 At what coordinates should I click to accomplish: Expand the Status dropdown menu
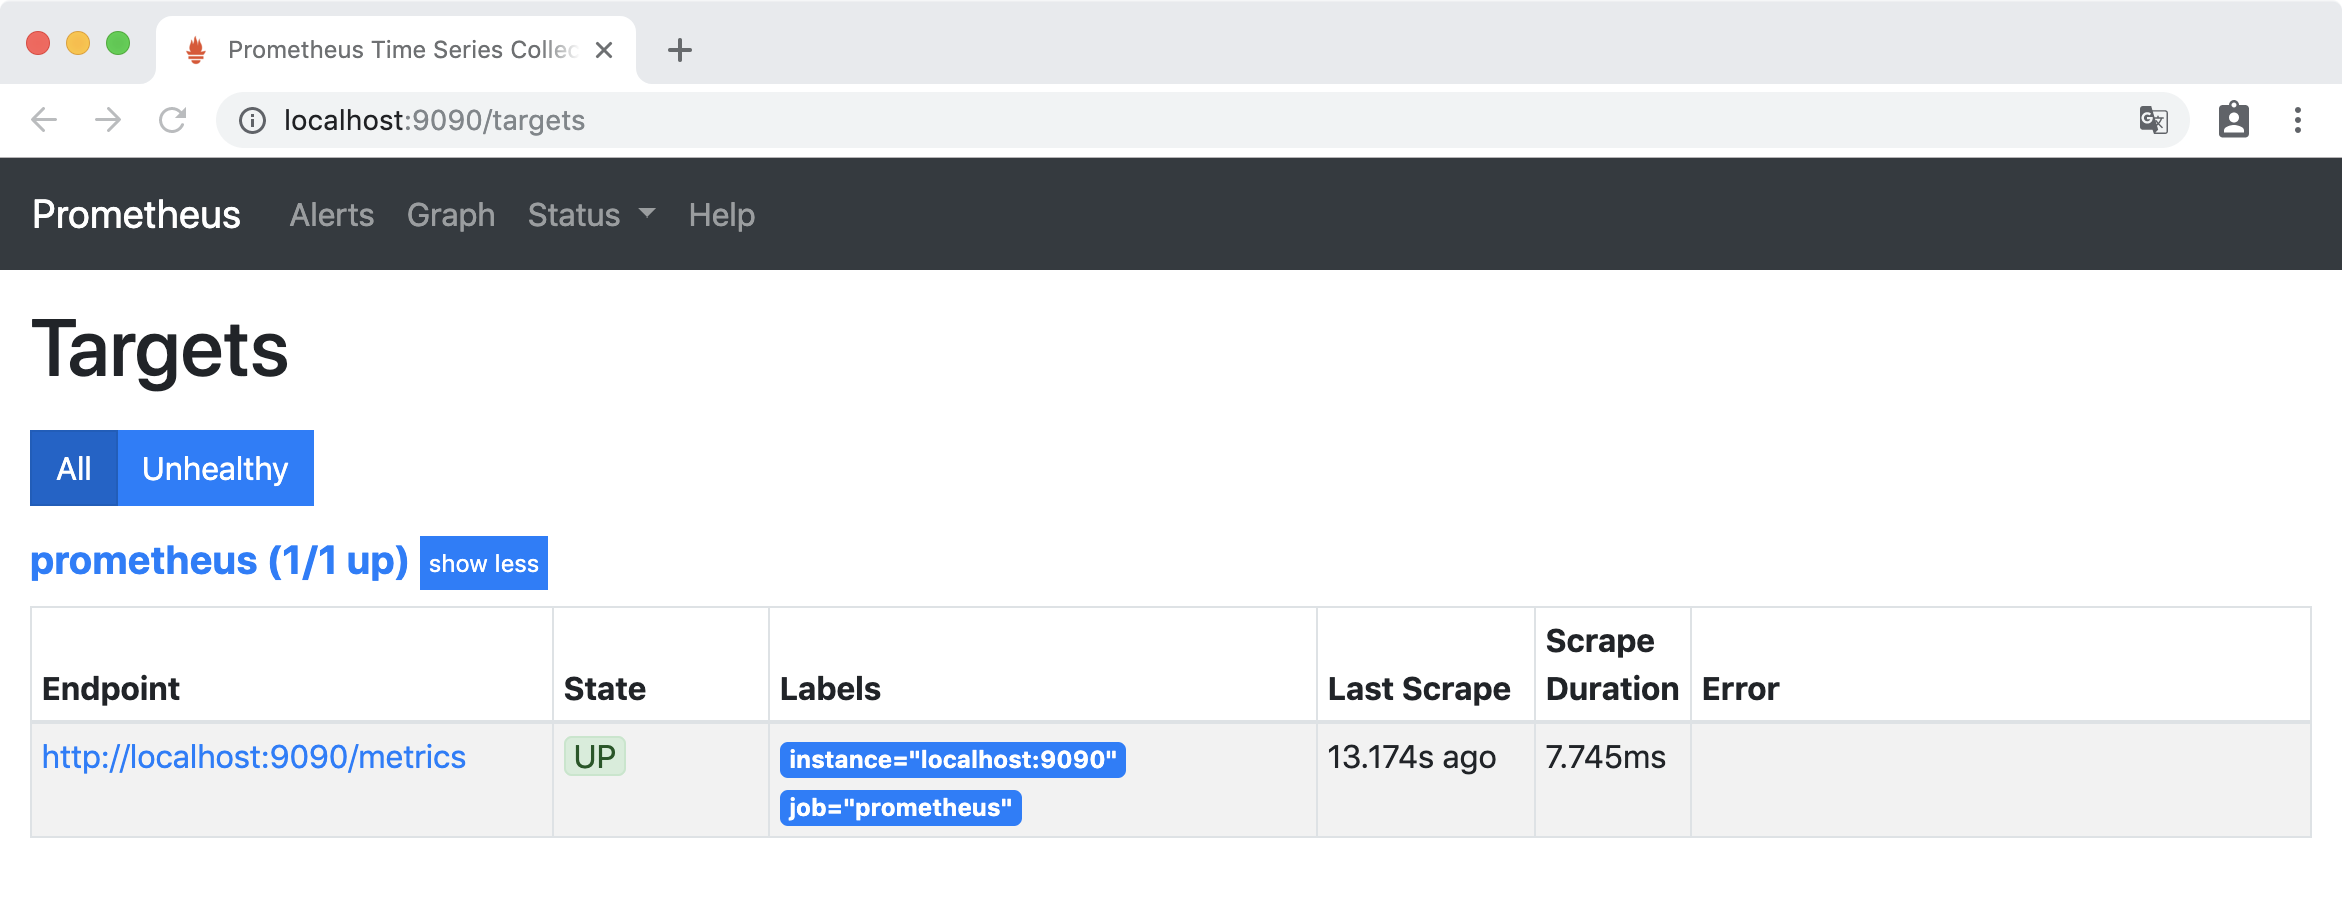(x=591, y=215)
